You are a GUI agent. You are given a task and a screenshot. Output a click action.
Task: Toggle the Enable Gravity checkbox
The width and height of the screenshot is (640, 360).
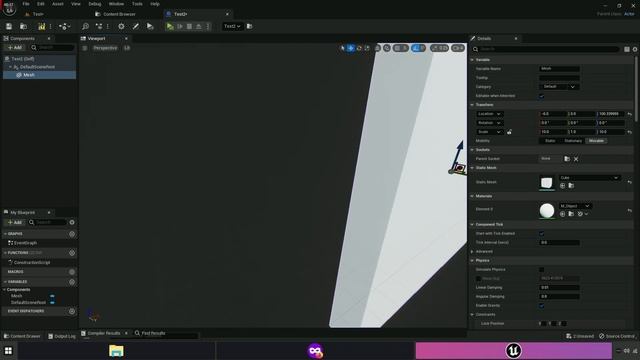[x=542, y=305]
